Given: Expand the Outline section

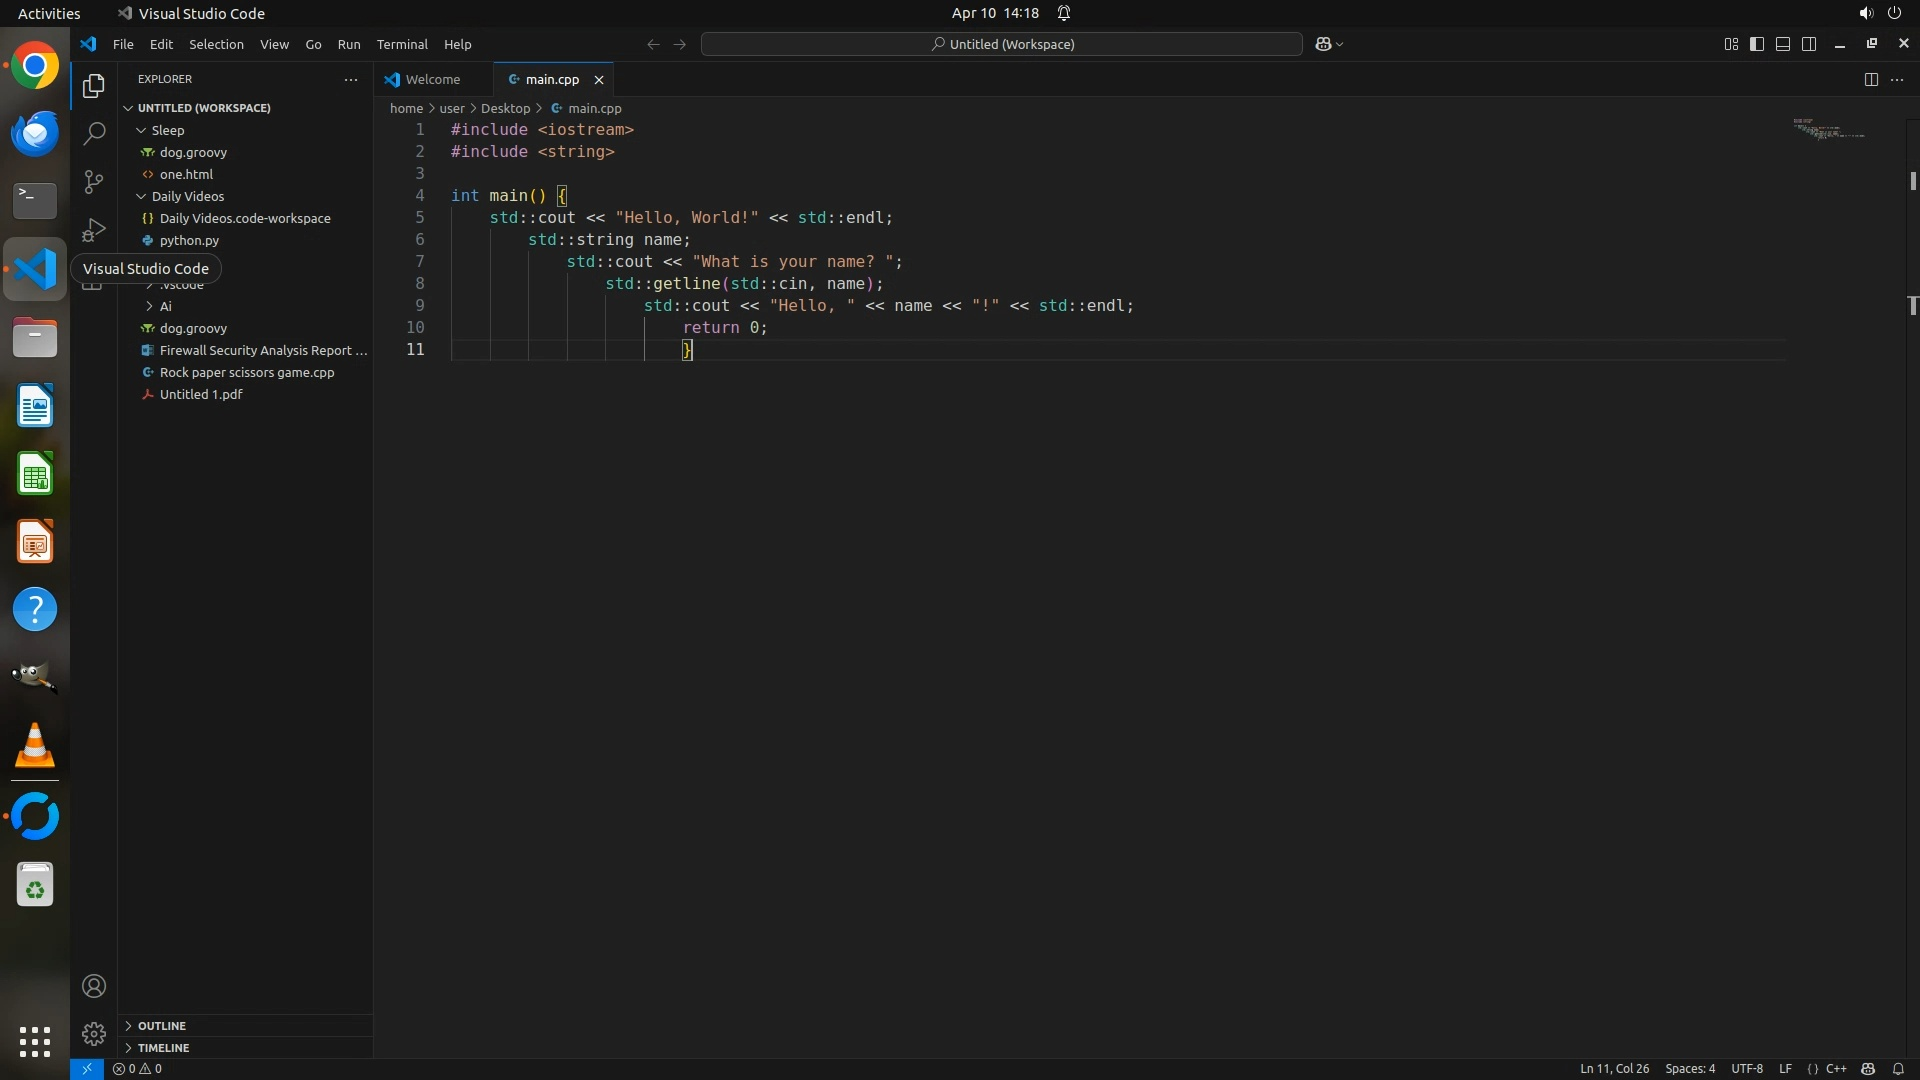Looking at the screenshot, I should click(161, 1025).
